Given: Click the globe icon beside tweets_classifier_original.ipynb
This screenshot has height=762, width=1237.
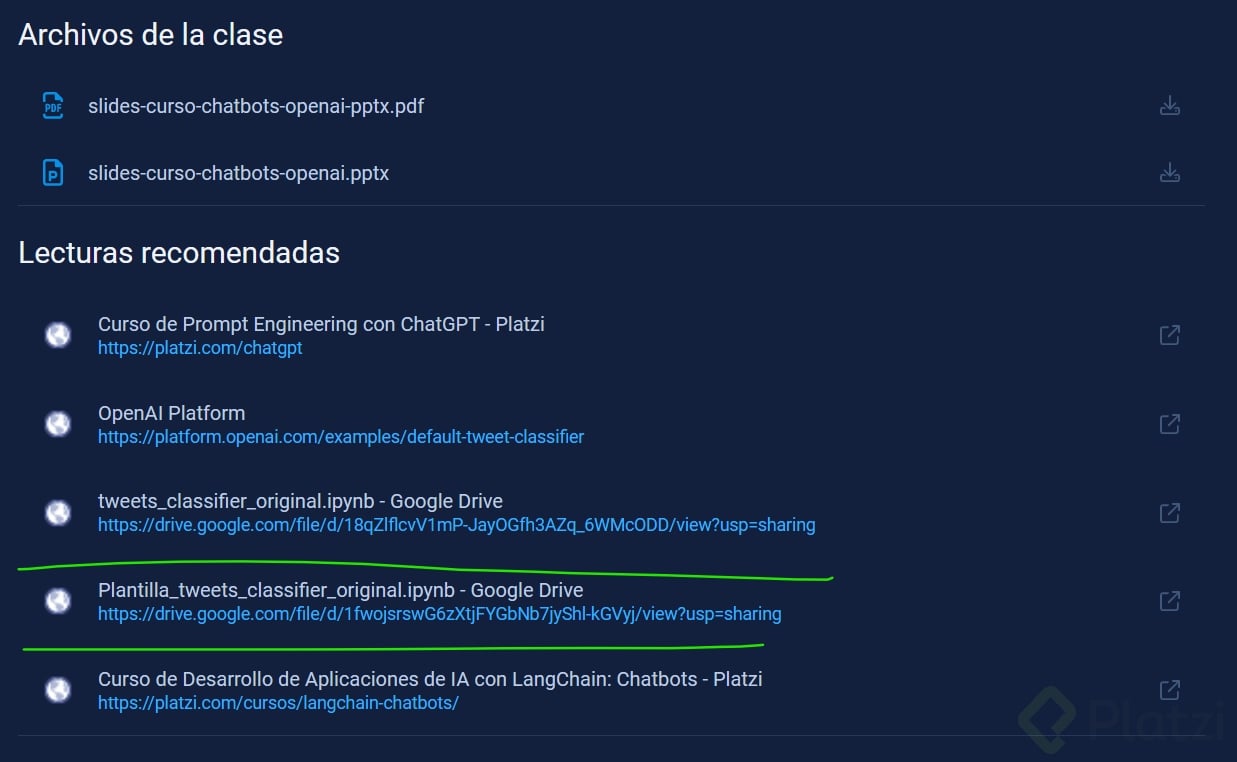Looking at the screenshot, I should (57, 512).
